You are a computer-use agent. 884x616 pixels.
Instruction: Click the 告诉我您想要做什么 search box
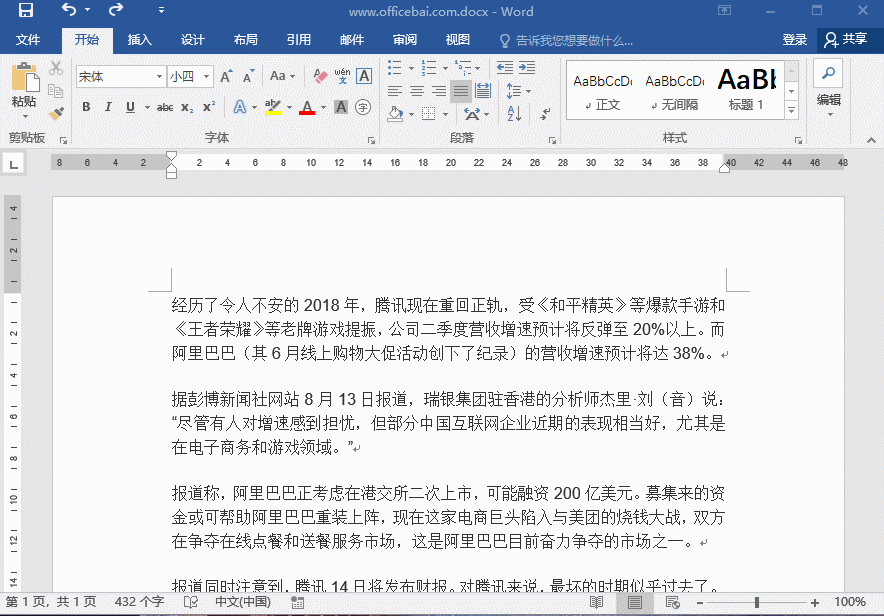(x=567, y=40)
